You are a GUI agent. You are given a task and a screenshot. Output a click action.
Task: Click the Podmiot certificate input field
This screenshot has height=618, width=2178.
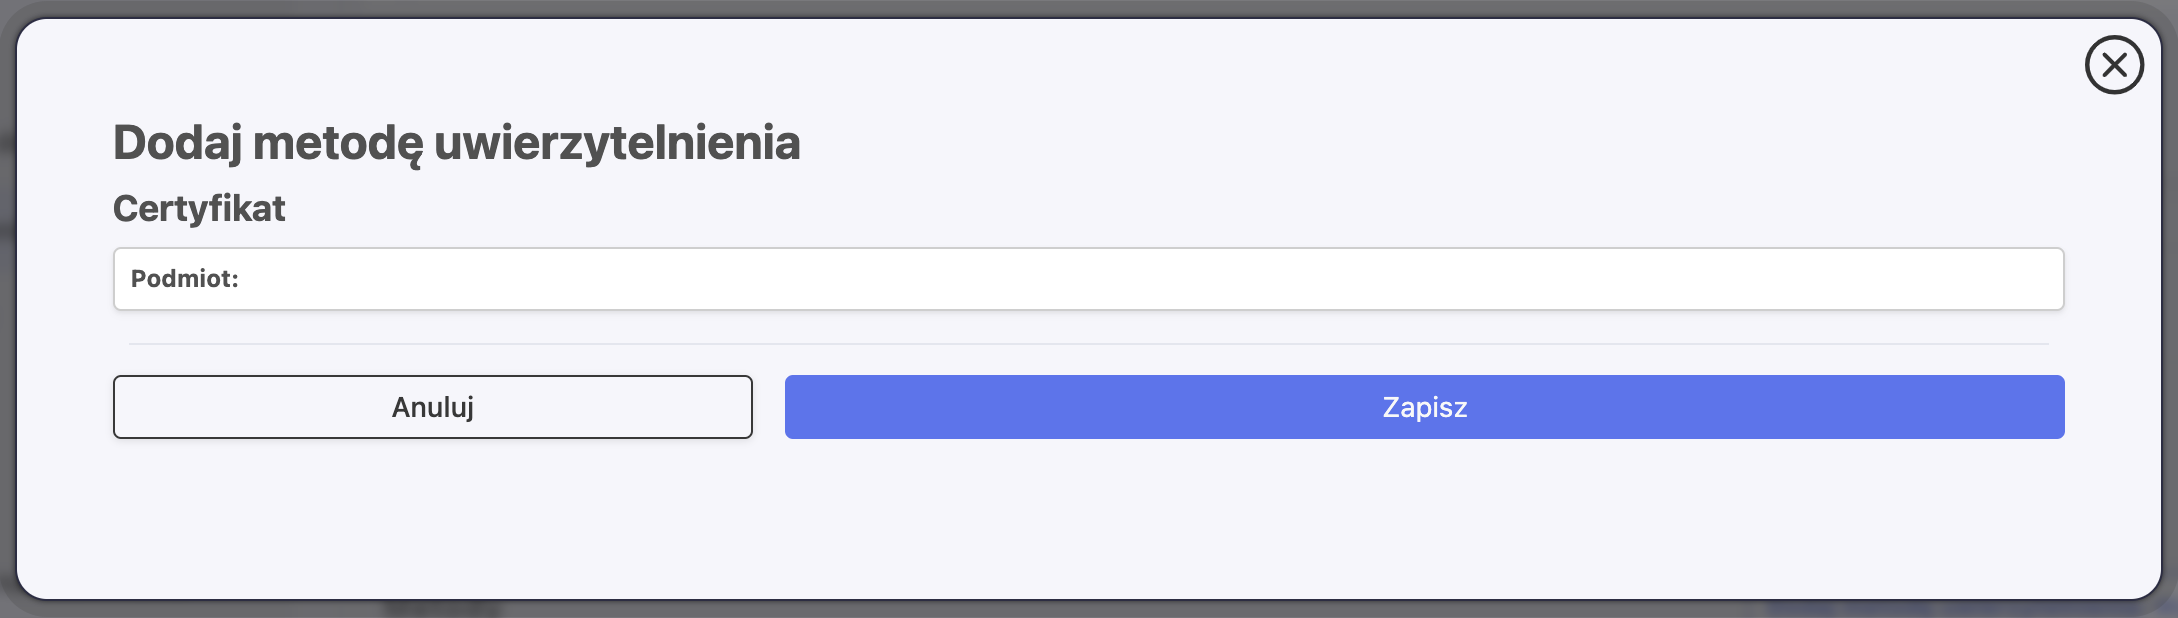[1150, 279]
